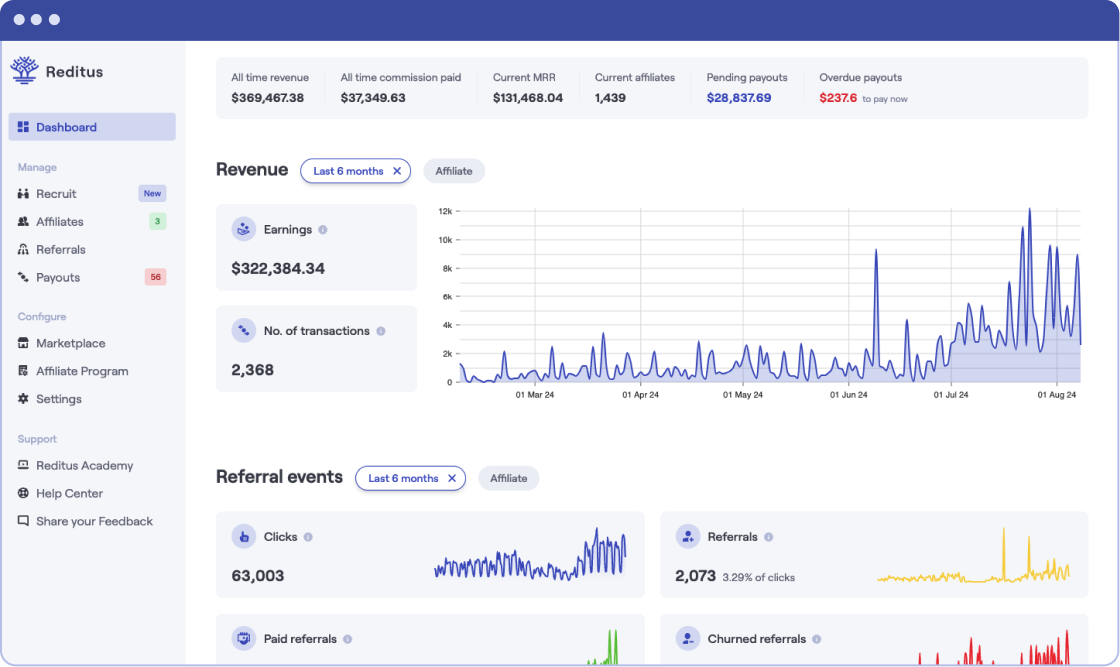Click the info icon beside No. of transactions
Viewport: 1120px width, 667px height.
(x=380, y=331)
